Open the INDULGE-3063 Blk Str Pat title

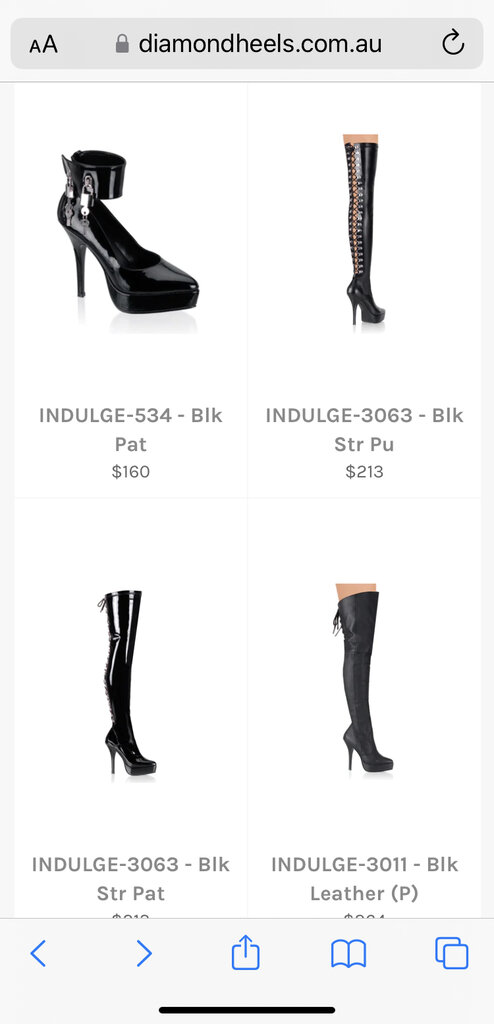tap(131, 878)
